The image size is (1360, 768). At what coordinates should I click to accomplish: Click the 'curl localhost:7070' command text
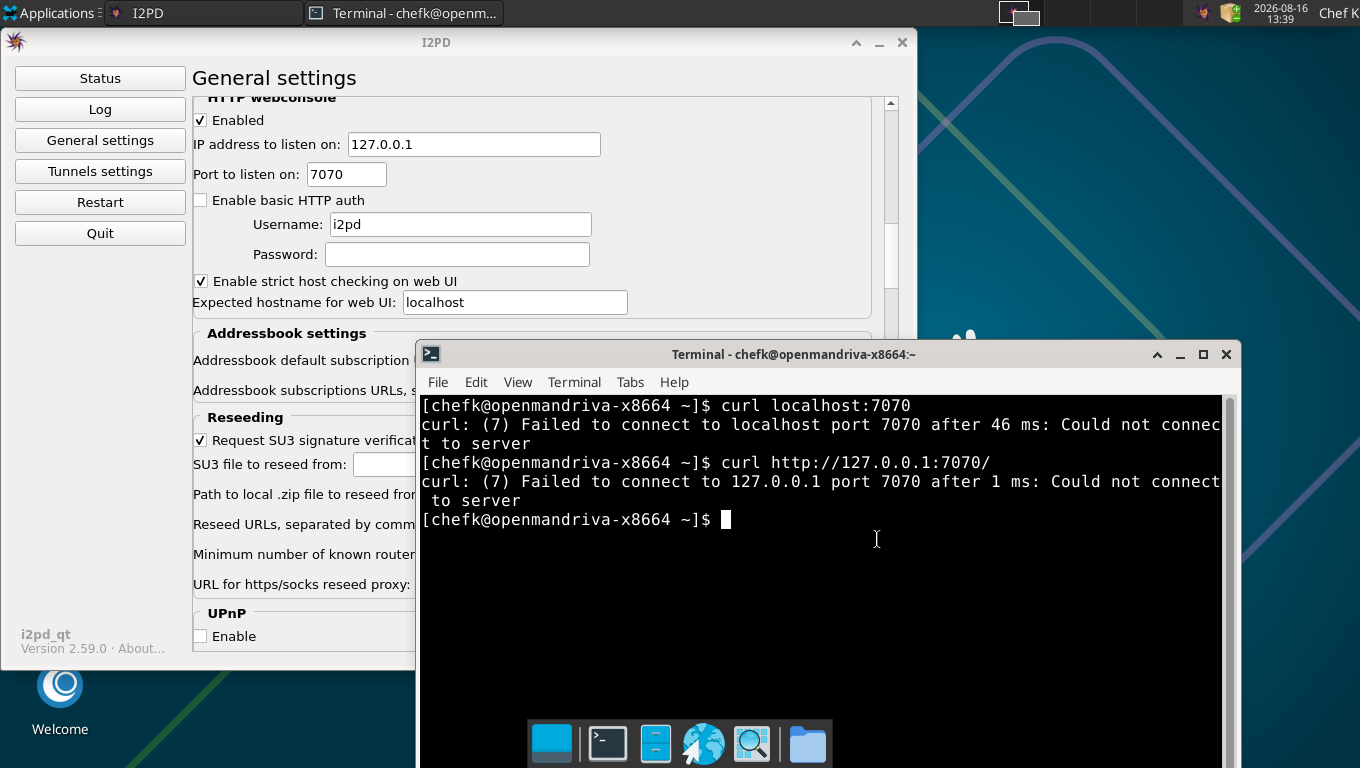tap(815, 406)
